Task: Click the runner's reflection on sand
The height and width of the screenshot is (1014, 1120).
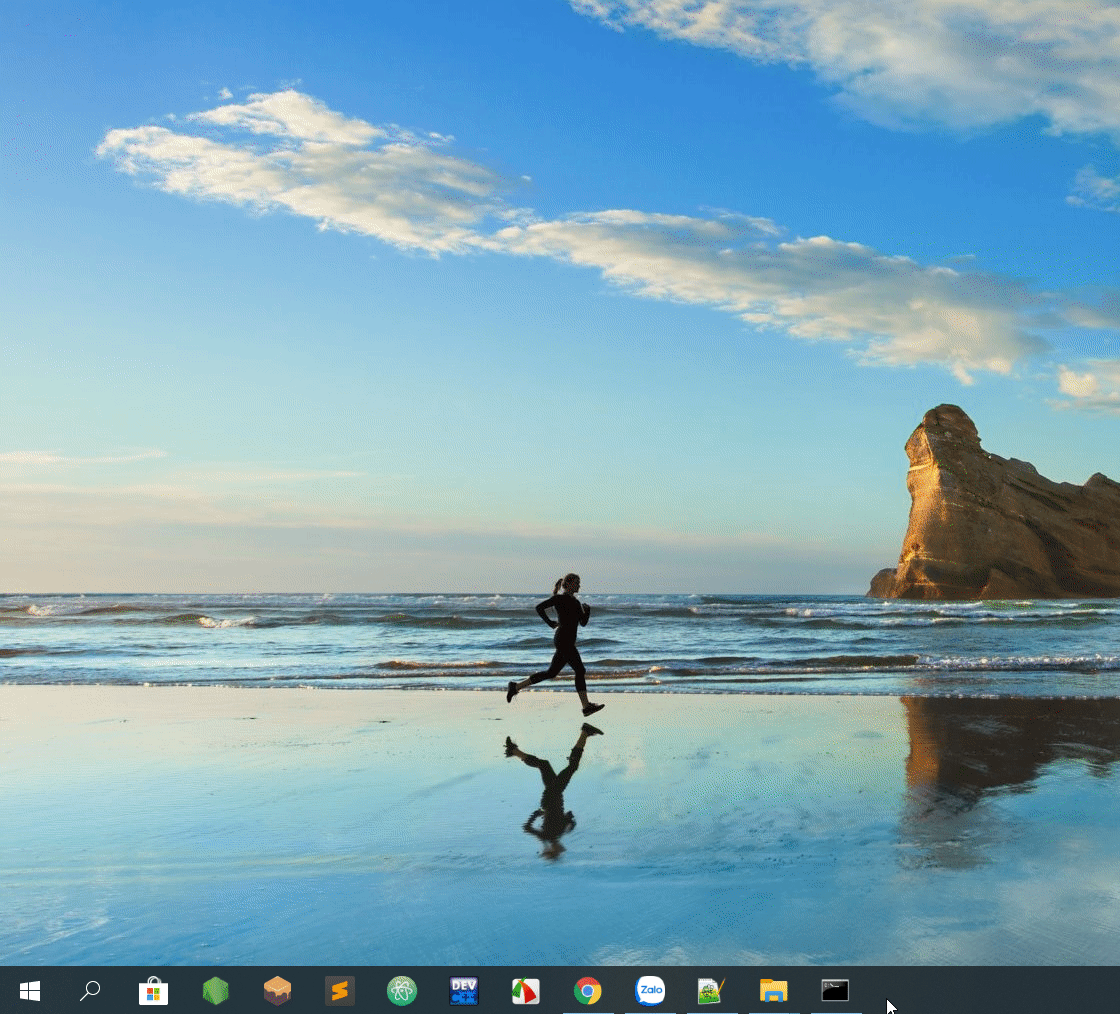Action: click(553, 791)
